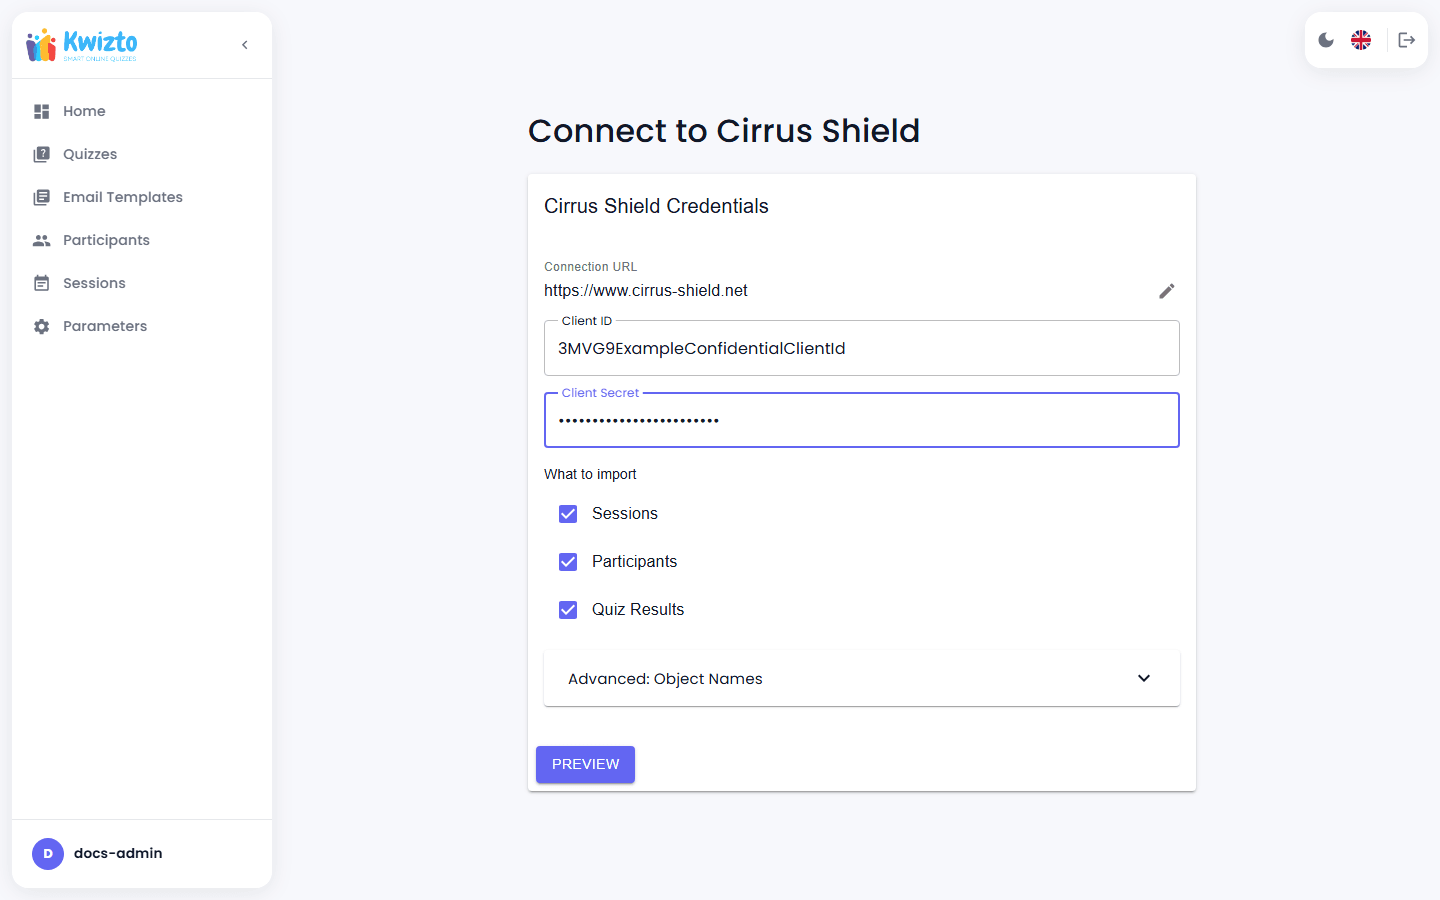
Task: Click the PREVIEW button
Action: click(x=585, y=764)
